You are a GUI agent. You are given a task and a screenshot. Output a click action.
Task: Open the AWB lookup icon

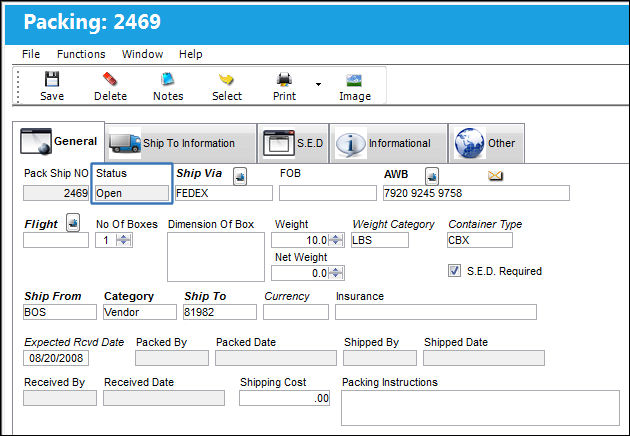(x=432, y=176)
